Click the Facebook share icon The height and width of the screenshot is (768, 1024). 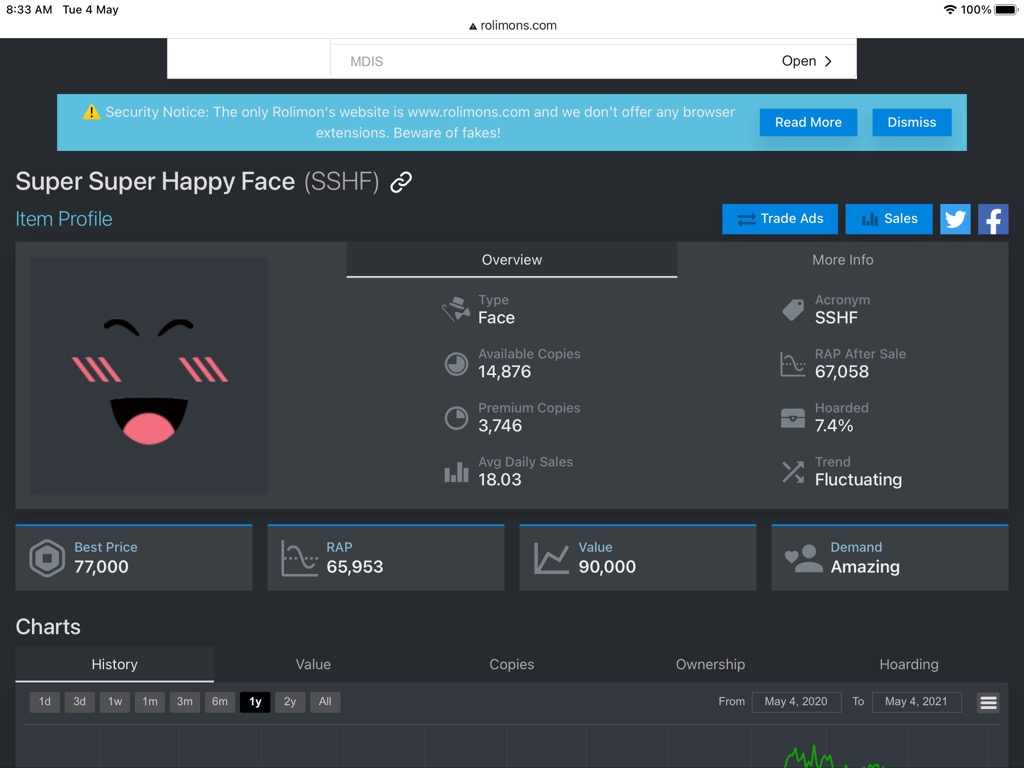point(993,219)
